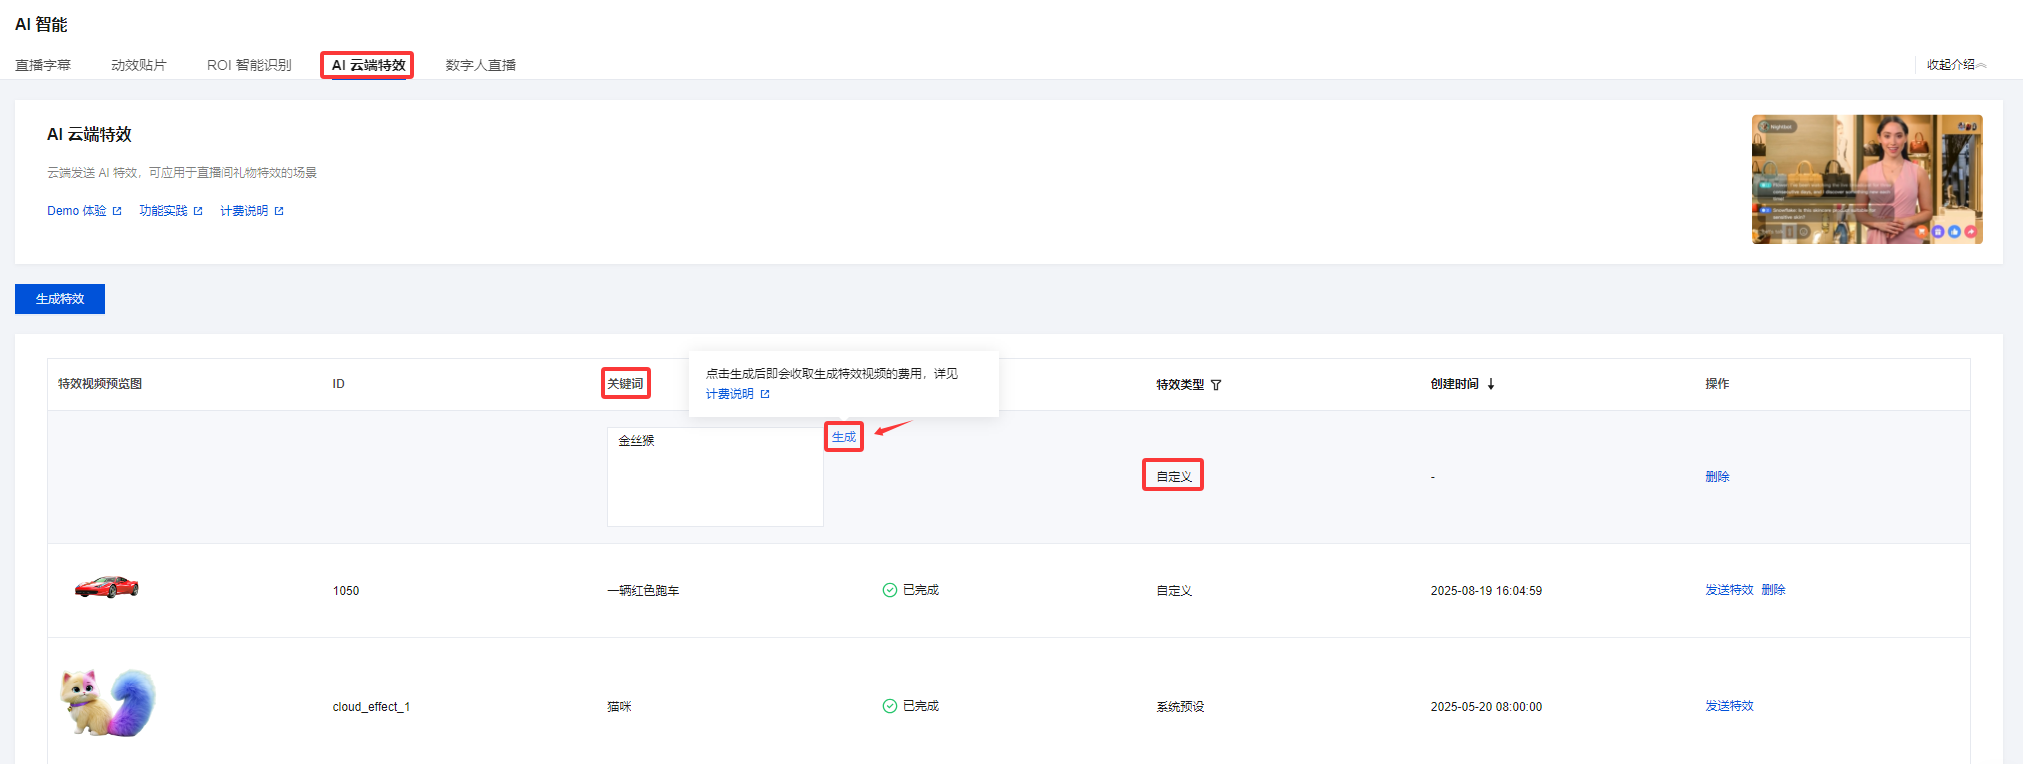Click the 已完成 check icon in row 1050

click(x=890, y=590)
